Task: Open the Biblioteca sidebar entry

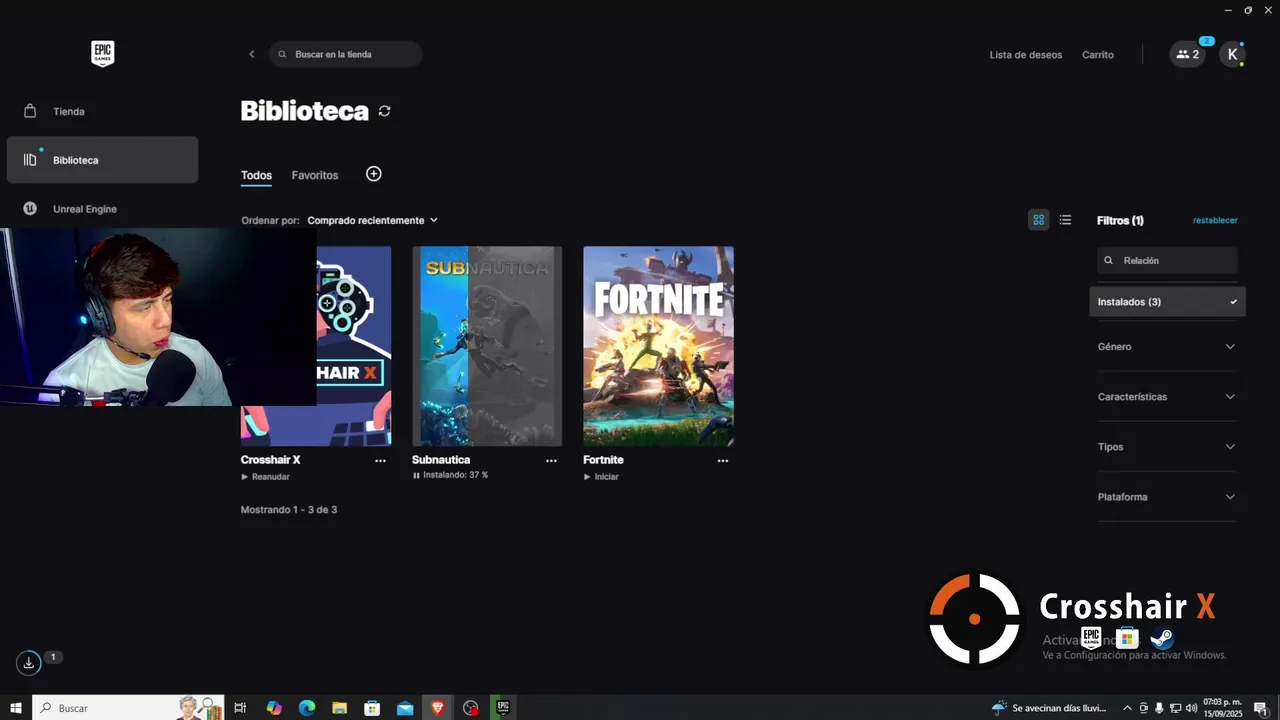Action: tap(102, 160)
